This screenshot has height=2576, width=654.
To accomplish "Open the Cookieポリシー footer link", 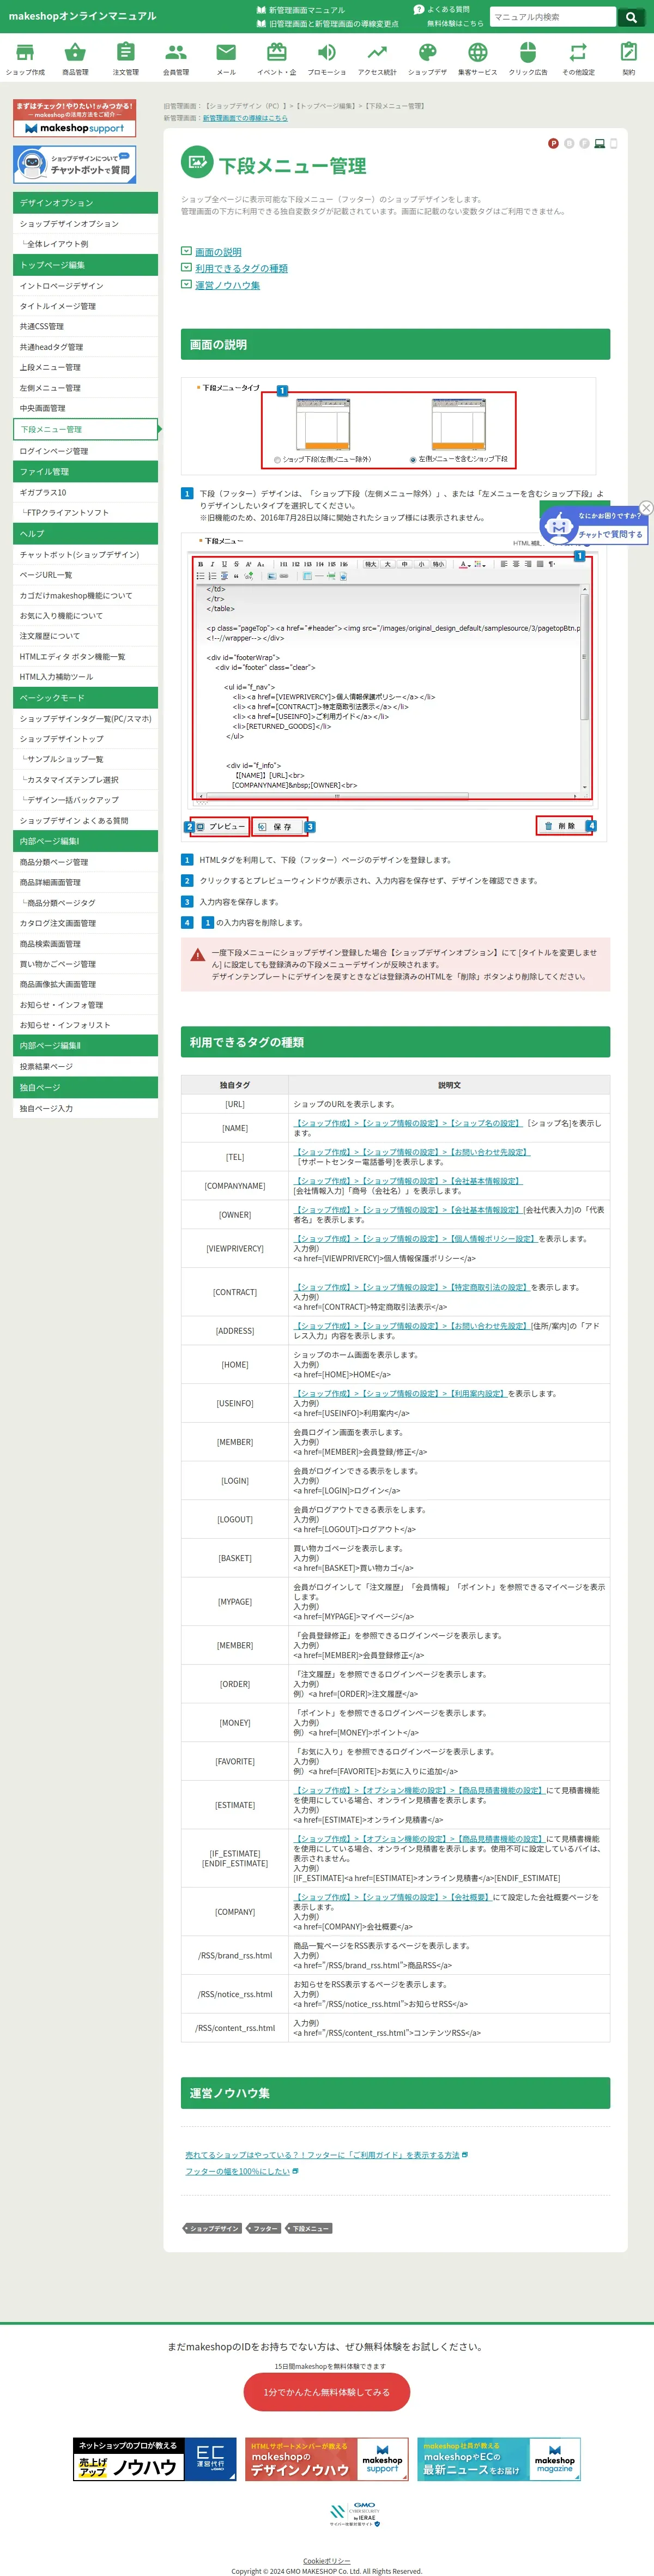I will click(327, 2561).
